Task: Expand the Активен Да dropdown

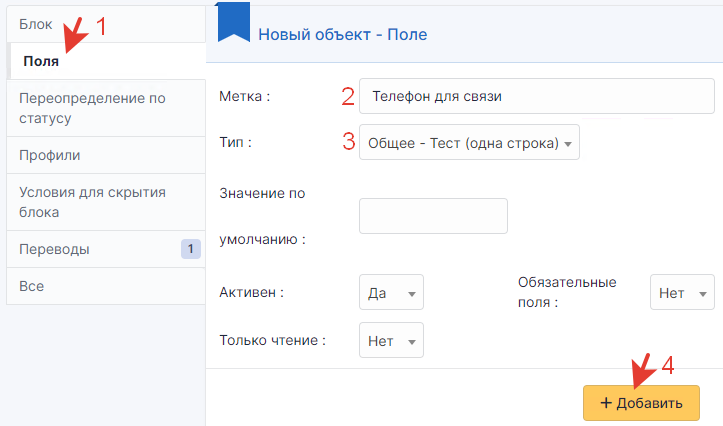Action: tap(391, 292)
